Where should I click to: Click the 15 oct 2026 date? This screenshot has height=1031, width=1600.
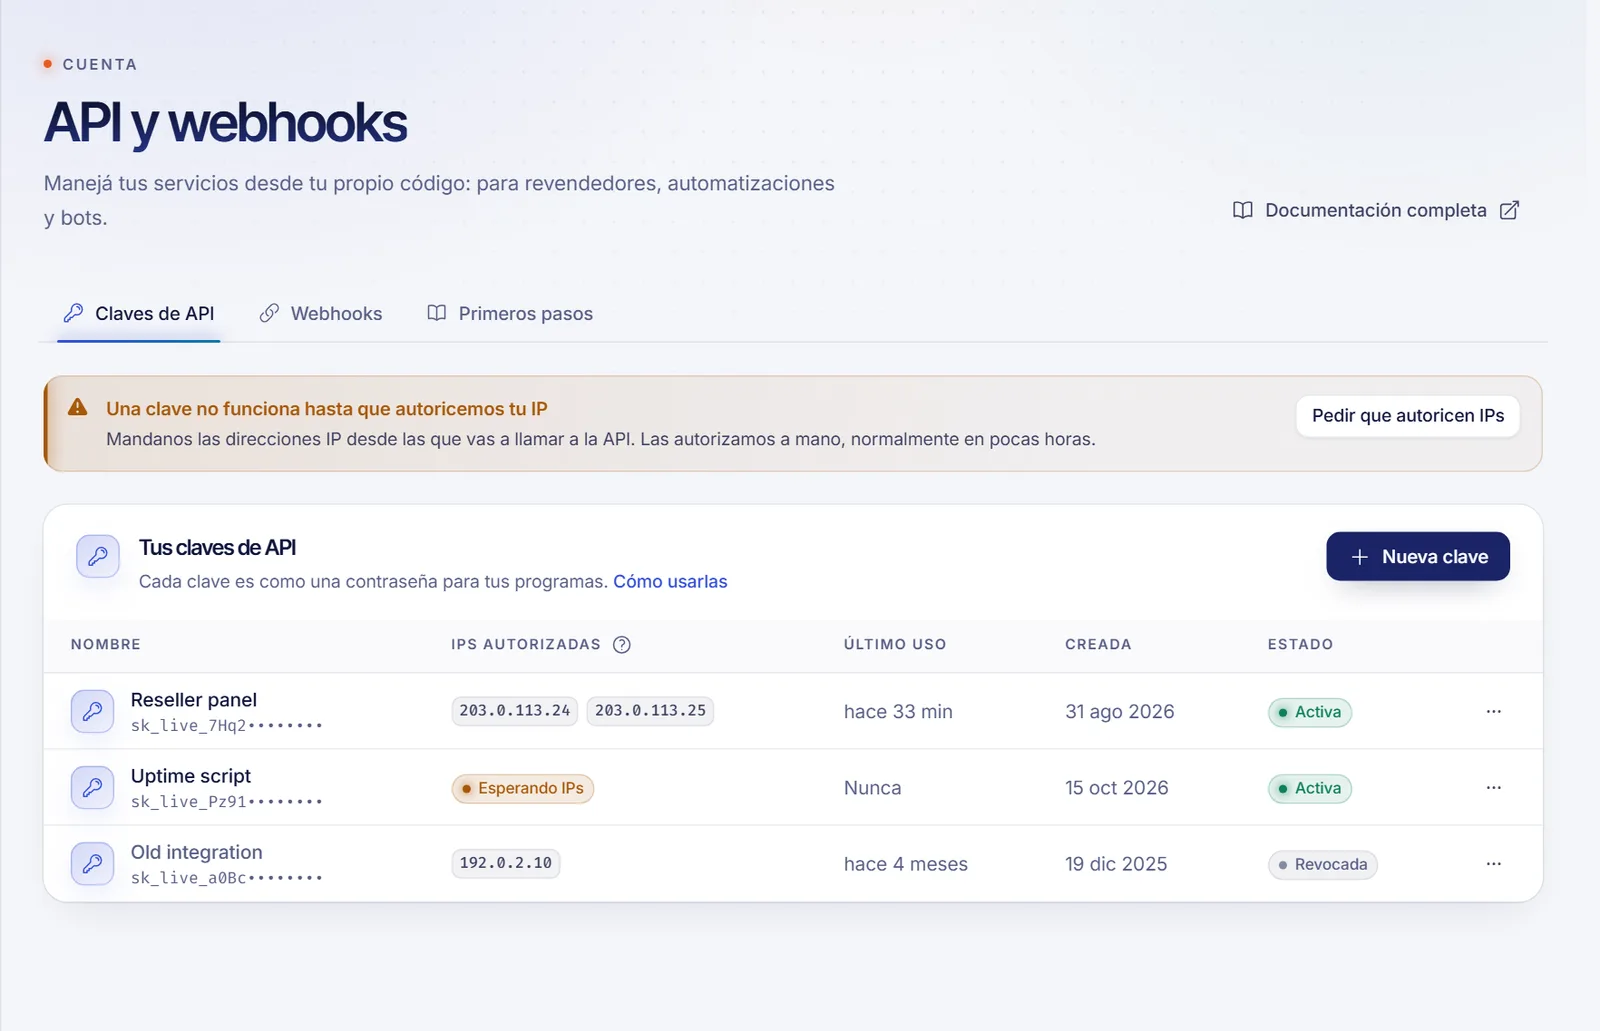point(1117,788)
